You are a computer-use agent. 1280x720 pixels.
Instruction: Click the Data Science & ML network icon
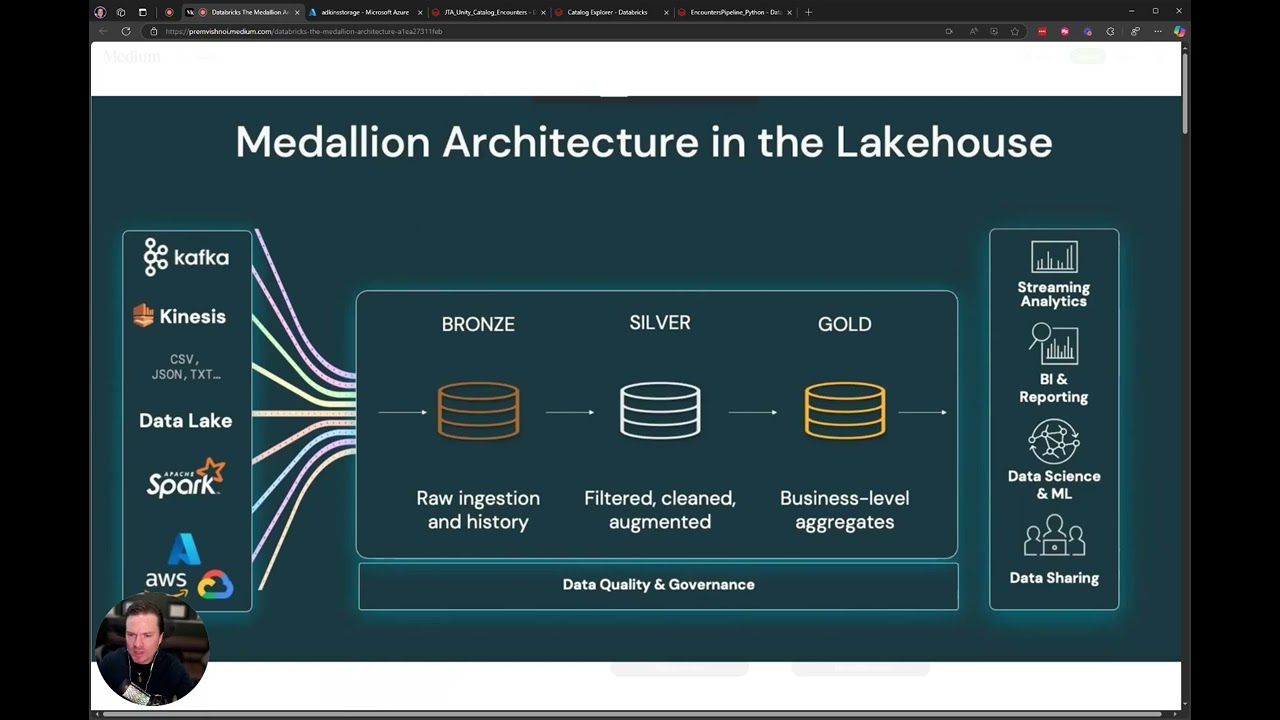pos(1054,441)
